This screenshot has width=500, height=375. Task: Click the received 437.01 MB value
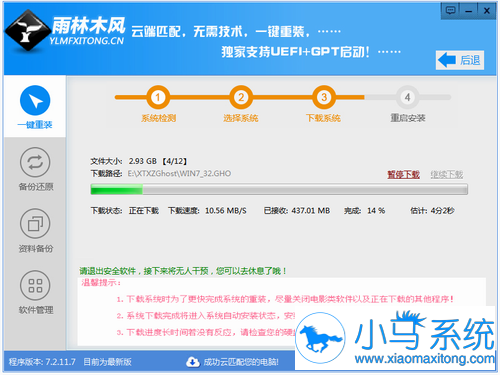pos(311,211)
